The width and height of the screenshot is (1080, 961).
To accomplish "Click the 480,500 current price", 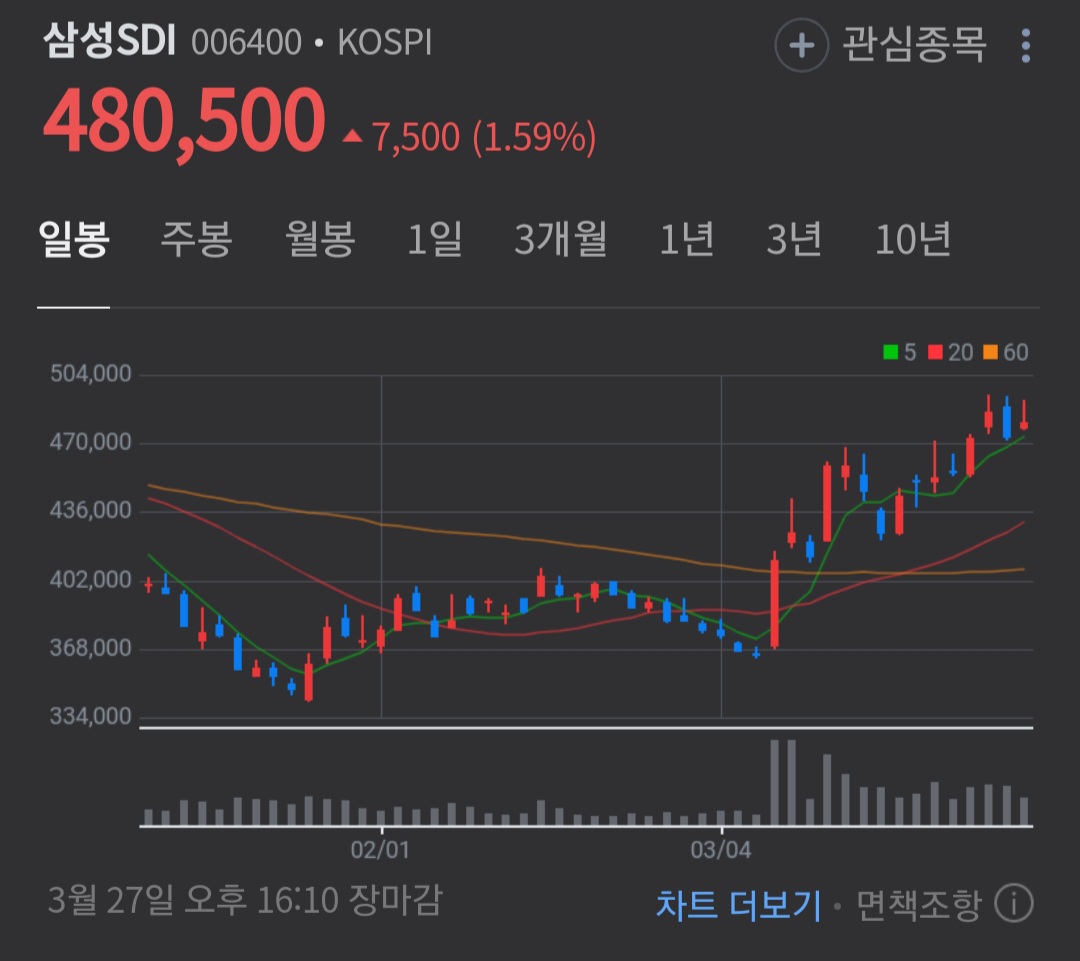I will [x=184, y=123].
